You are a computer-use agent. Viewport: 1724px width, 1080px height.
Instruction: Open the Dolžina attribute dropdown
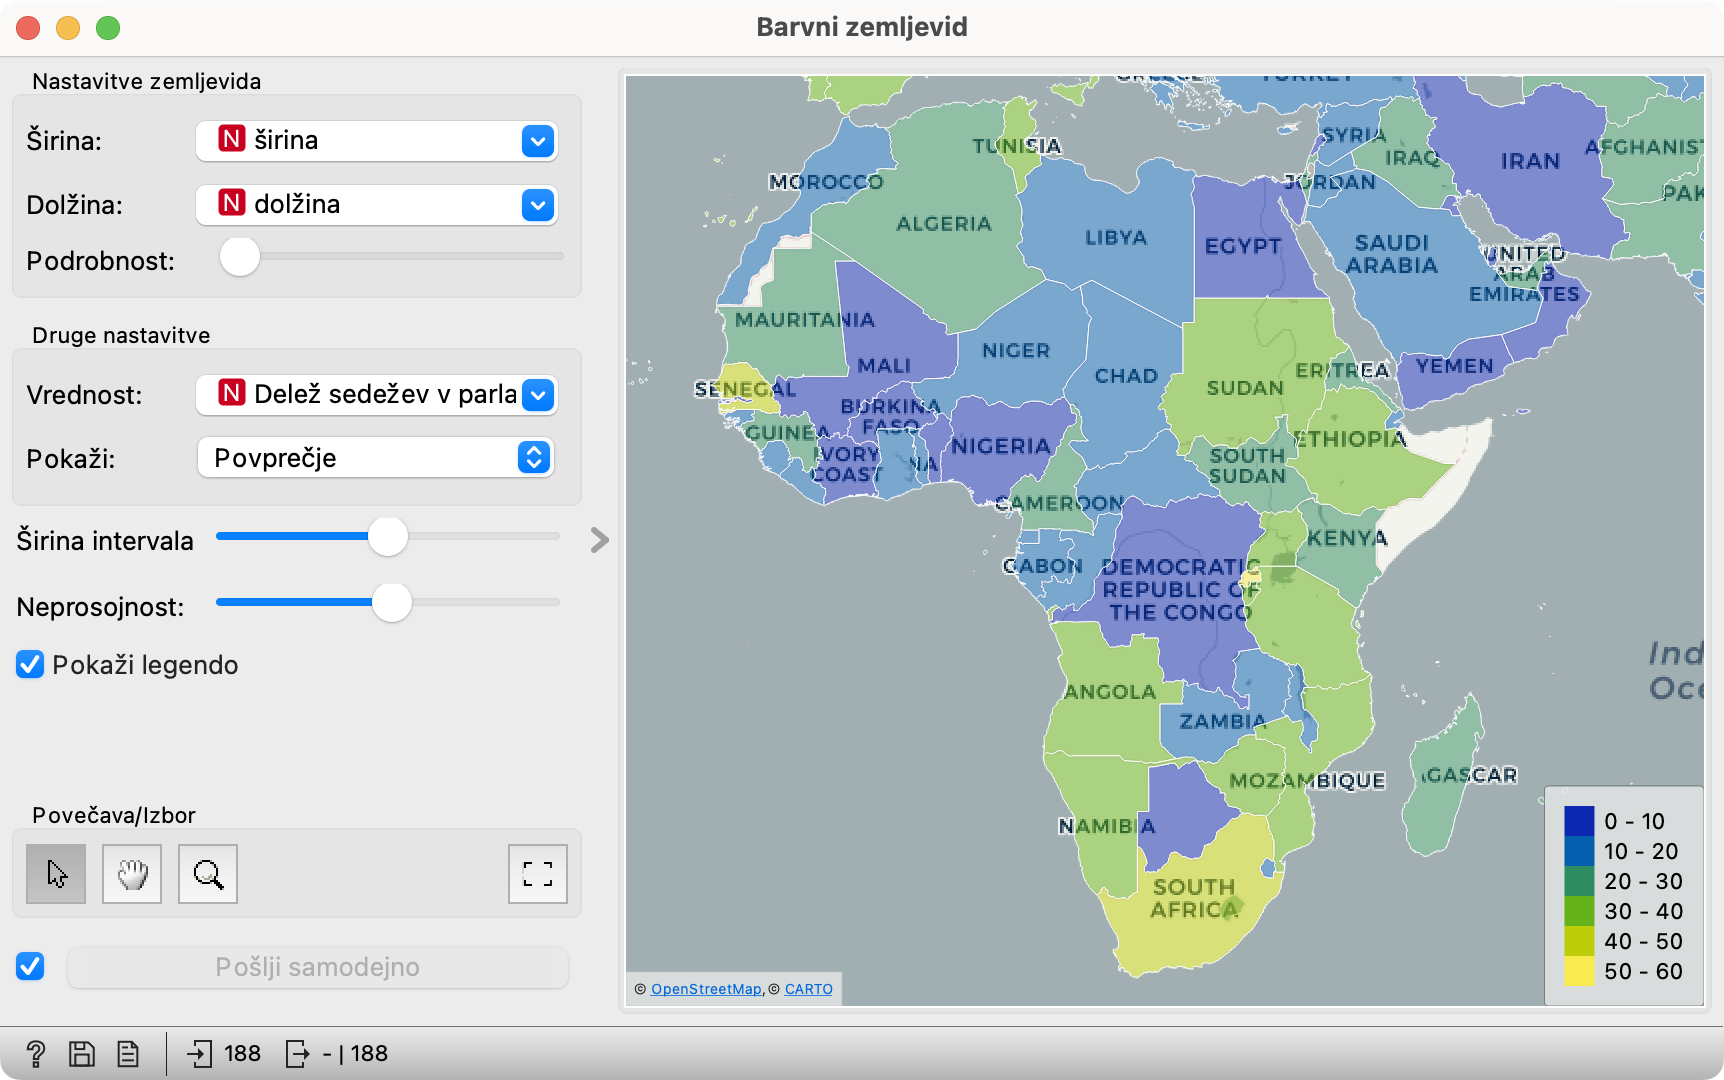[x=377, y=205]
